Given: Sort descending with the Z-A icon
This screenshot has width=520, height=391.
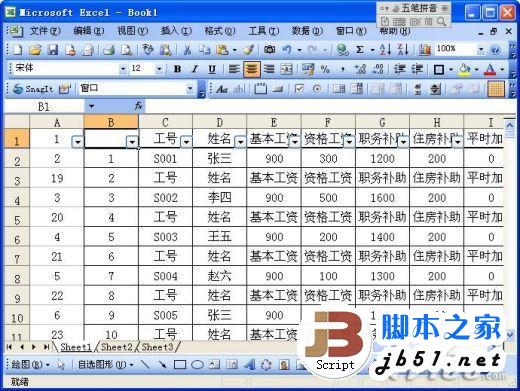Looking at the screenshot, I should tap(403, 50).
